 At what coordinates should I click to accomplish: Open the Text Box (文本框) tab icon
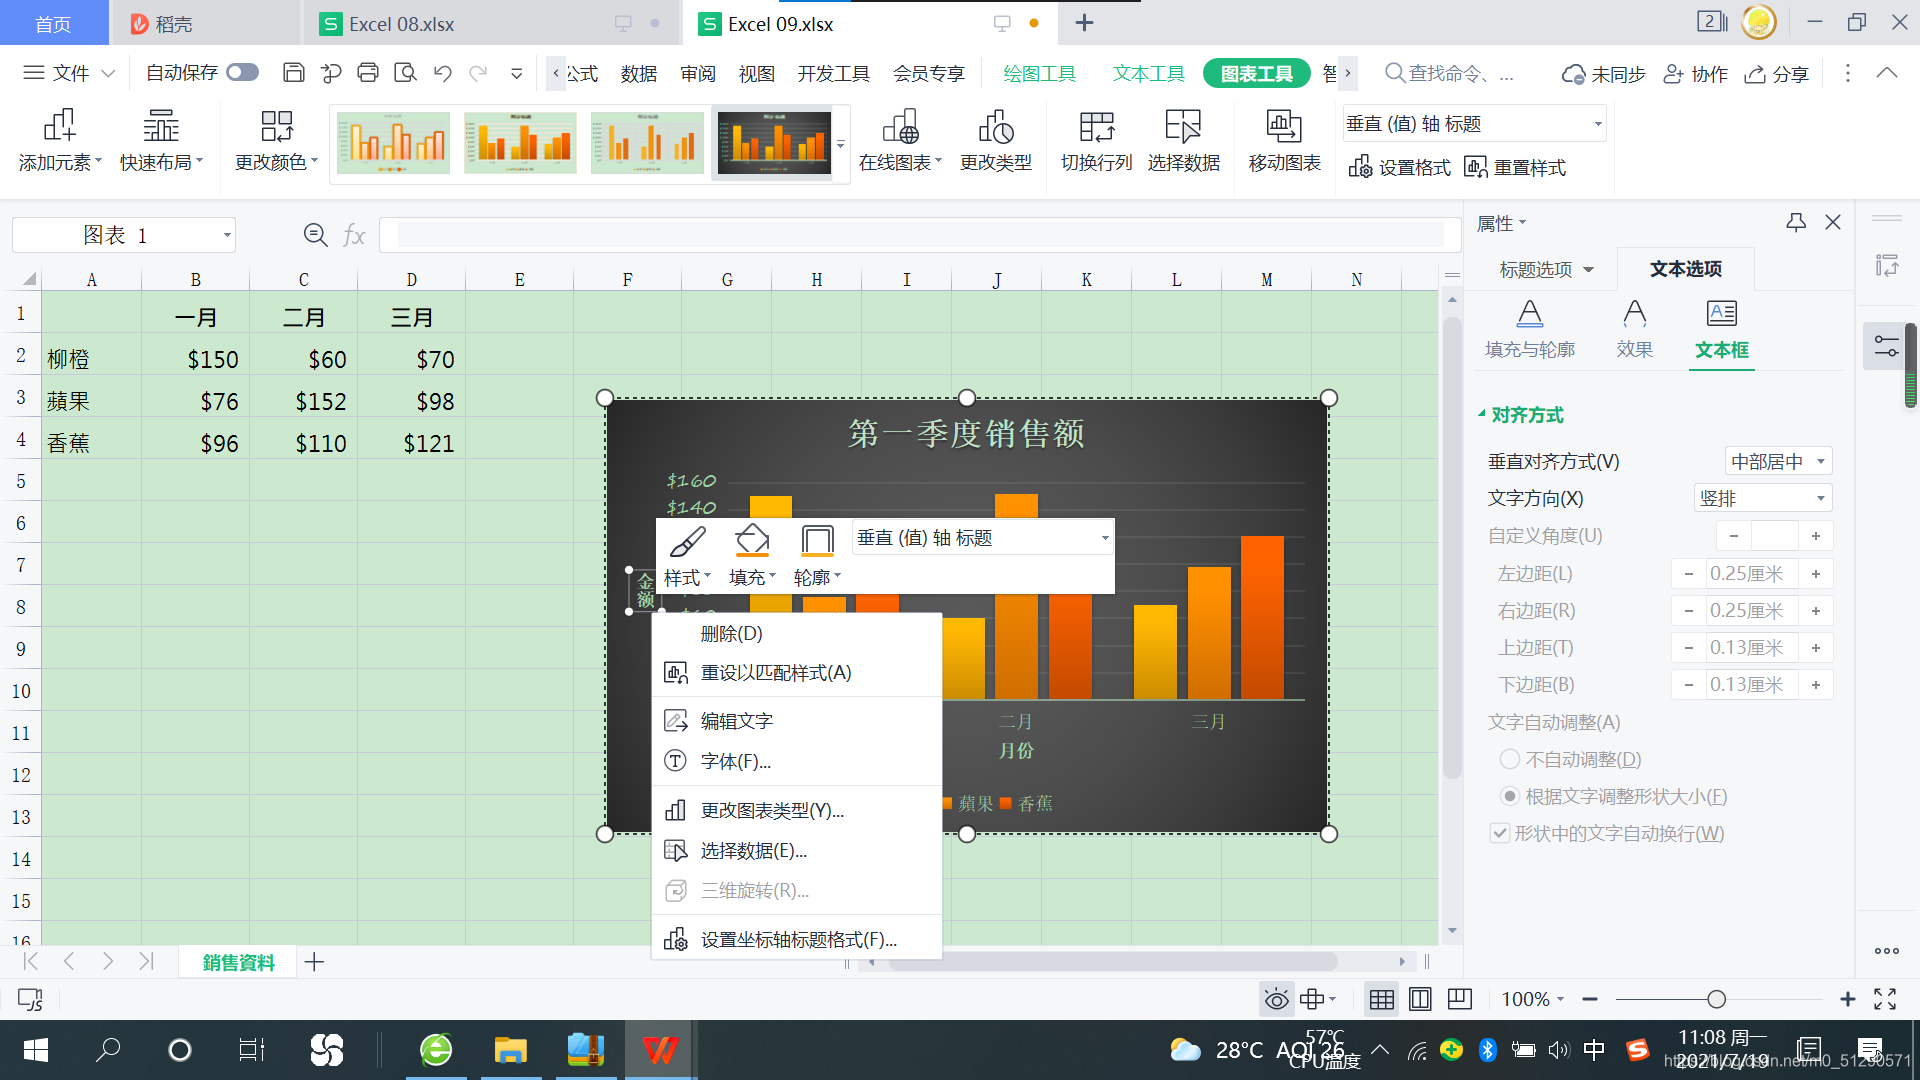pyautogui.click(x=1721, y=314)
